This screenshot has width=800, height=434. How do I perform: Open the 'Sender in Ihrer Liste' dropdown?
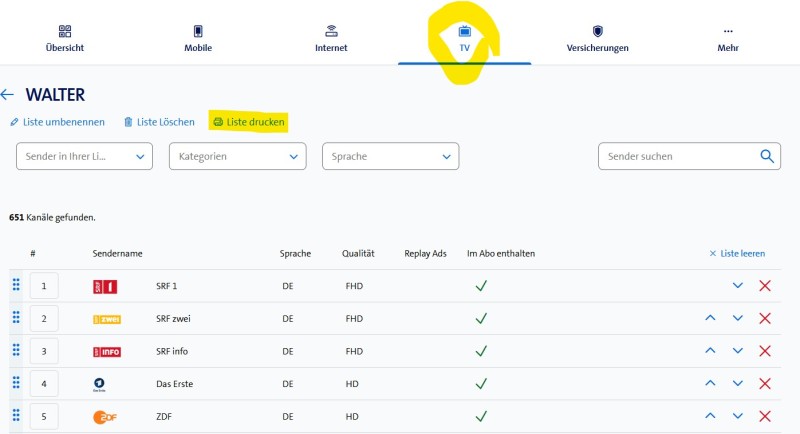click(x=85, y=156)
